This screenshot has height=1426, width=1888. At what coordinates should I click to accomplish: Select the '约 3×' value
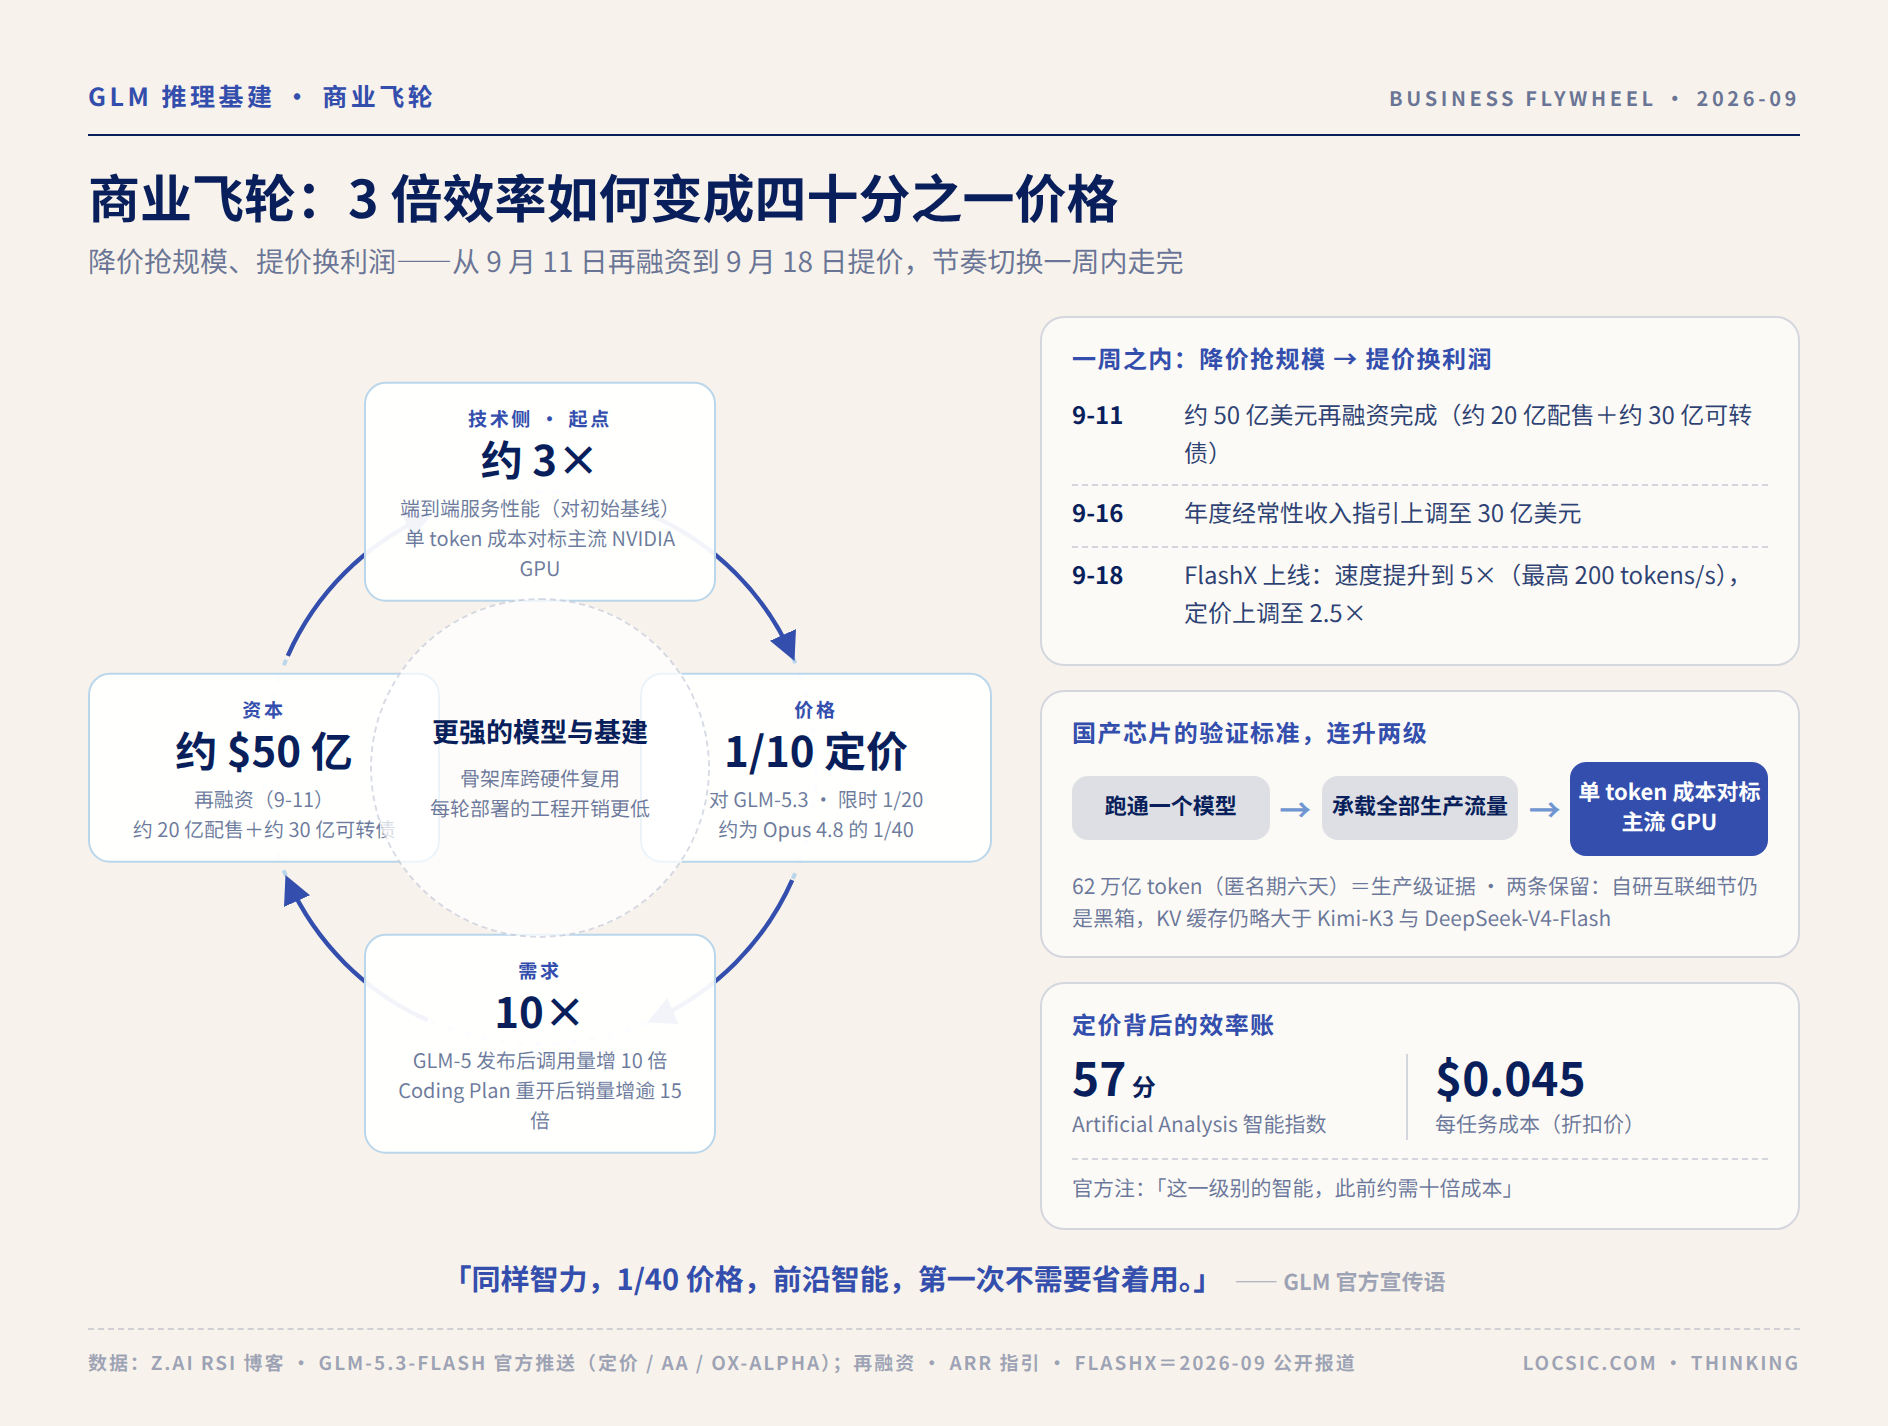539,461
